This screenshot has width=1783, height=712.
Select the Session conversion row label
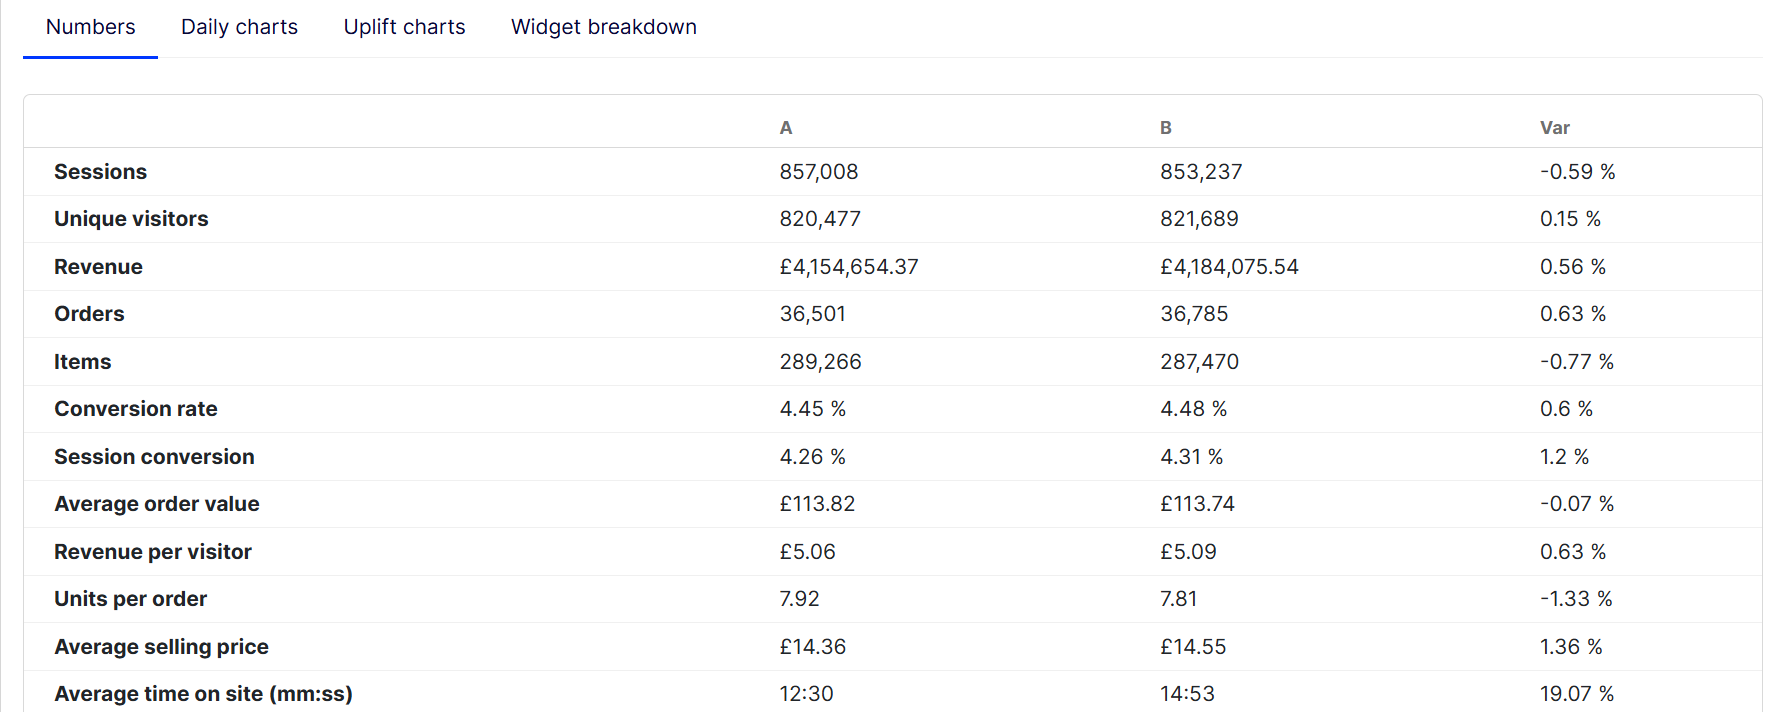[x=154, y=457]
